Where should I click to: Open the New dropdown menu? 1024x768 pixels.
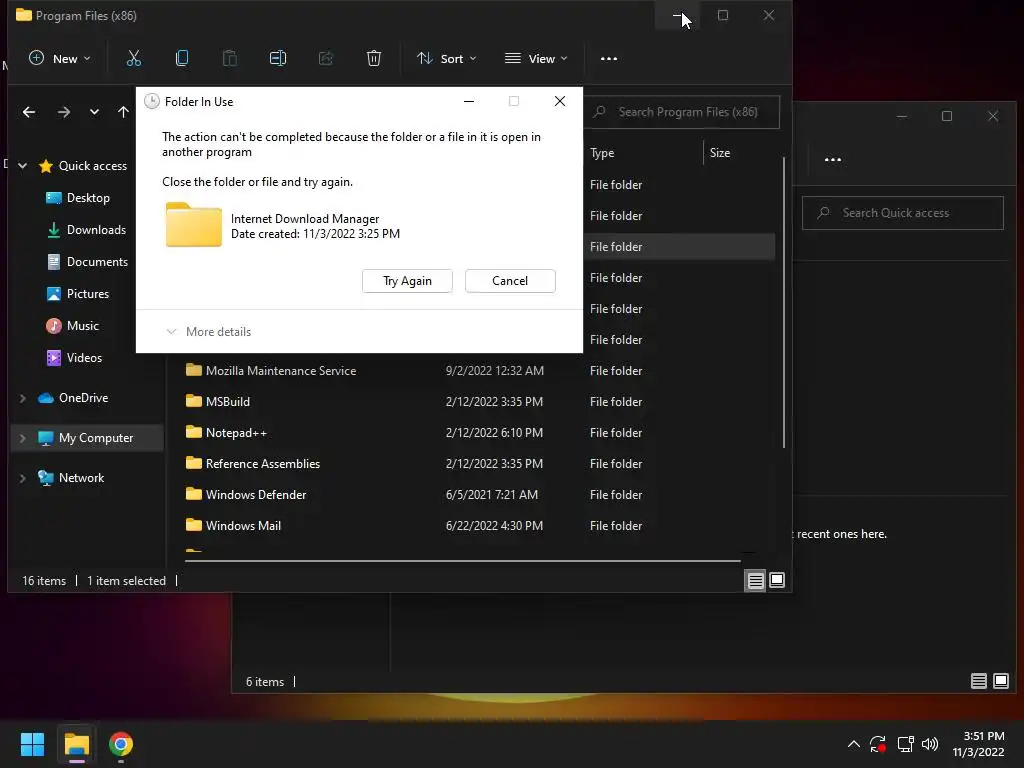60,58
